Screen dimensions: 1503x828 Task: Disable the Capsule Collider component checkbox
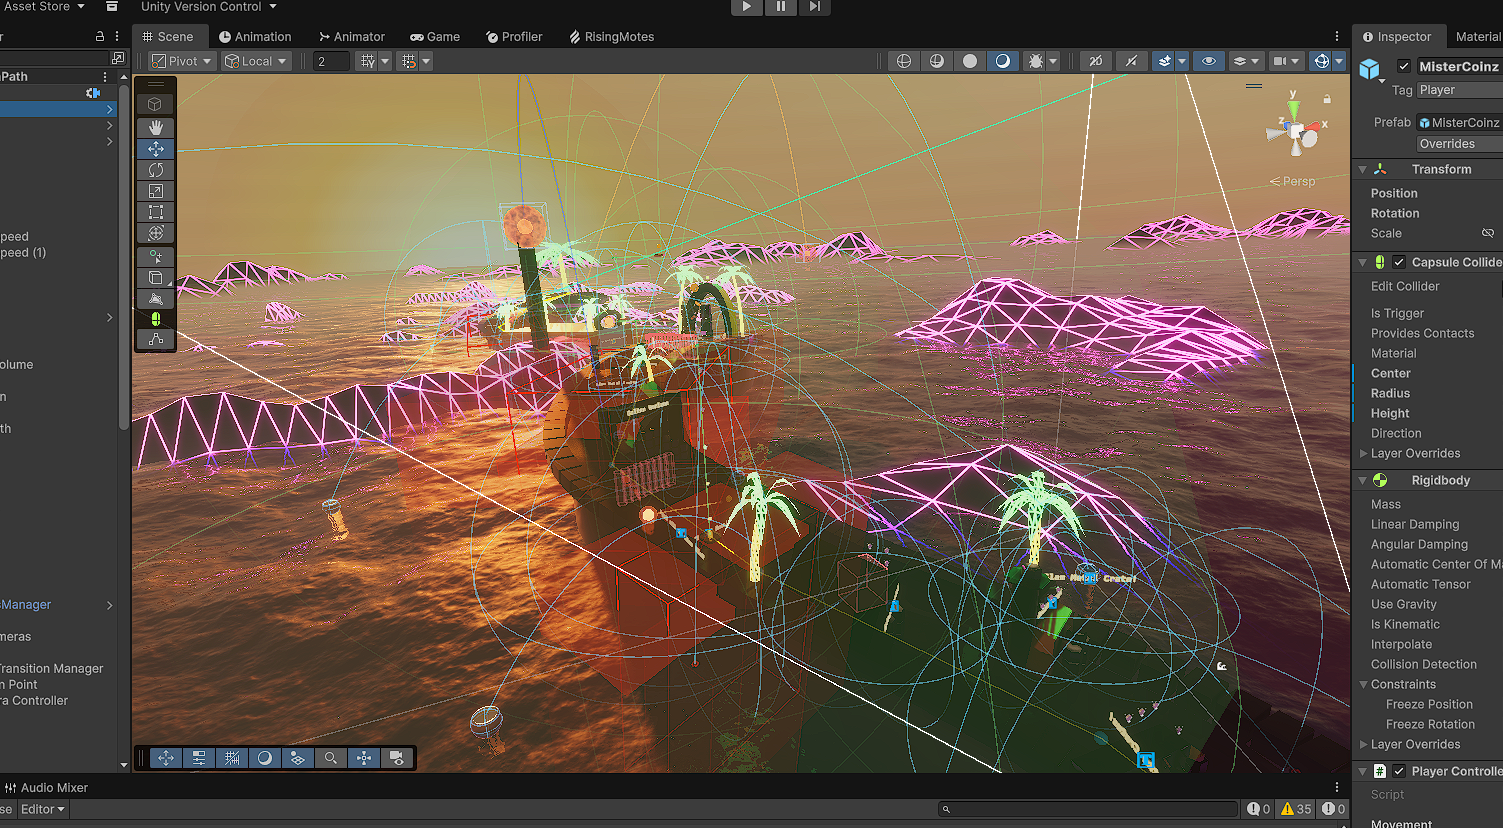pyautogui.click(x=1399, y=262)
